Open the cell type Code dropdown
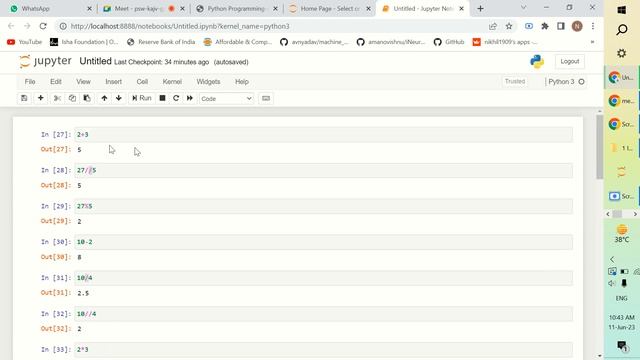This screenshot has height=360, width=640. (227, 99)
